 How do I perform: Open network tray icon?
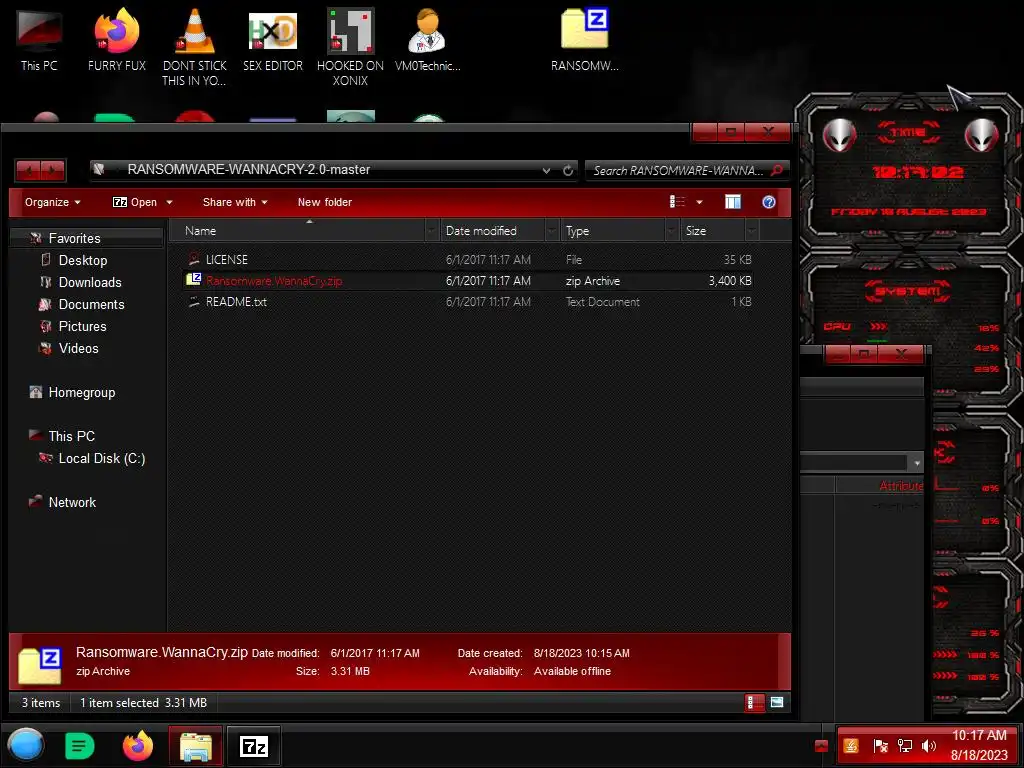pyautogui.click(x=904, y=746)
